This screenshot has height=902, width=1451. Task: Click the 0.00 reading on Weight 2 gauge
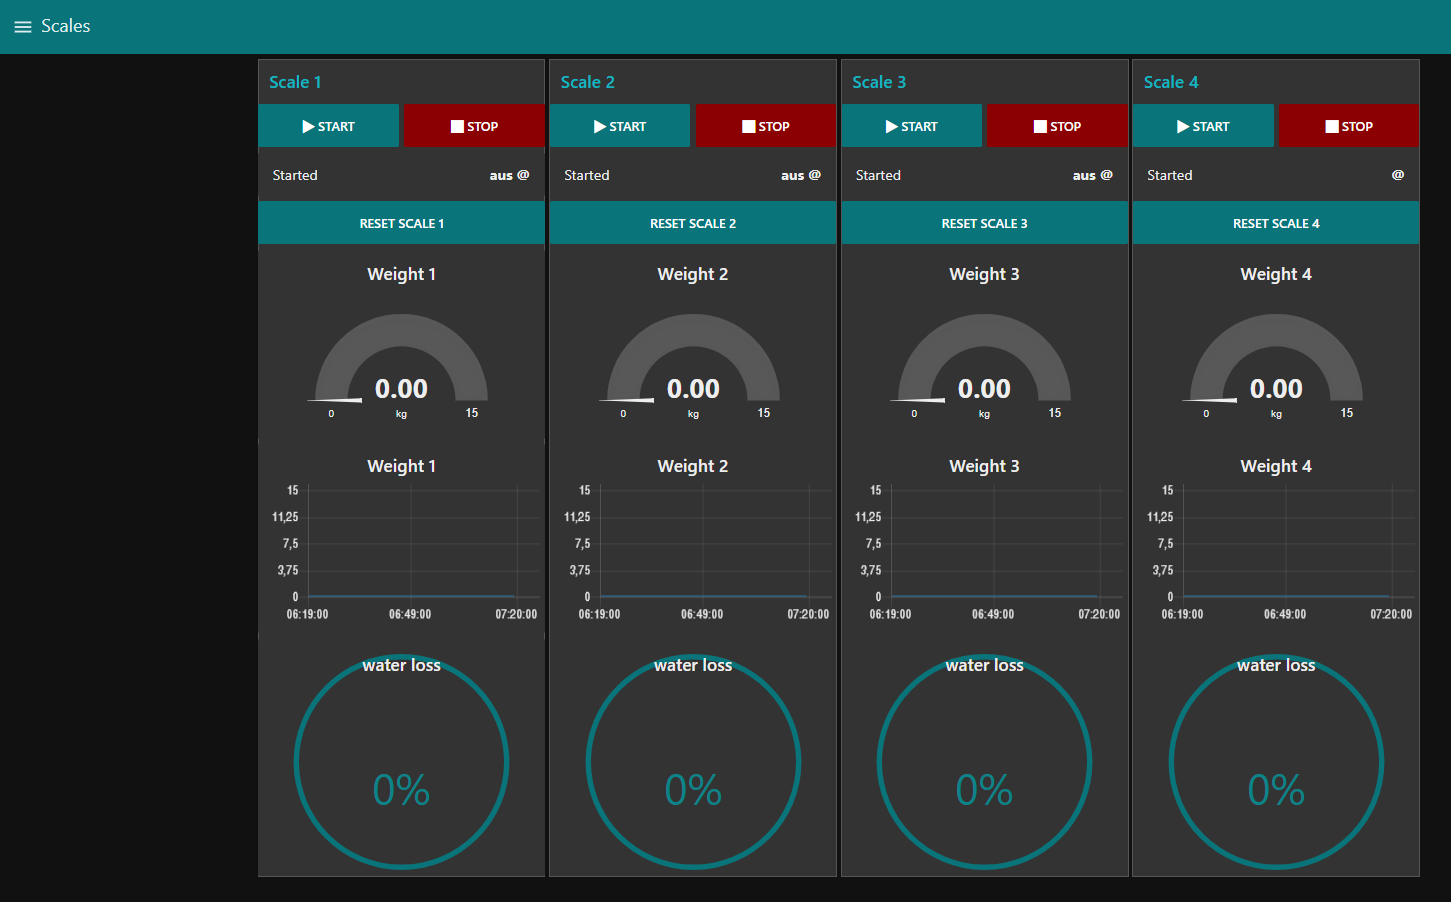tap(693, 388)
